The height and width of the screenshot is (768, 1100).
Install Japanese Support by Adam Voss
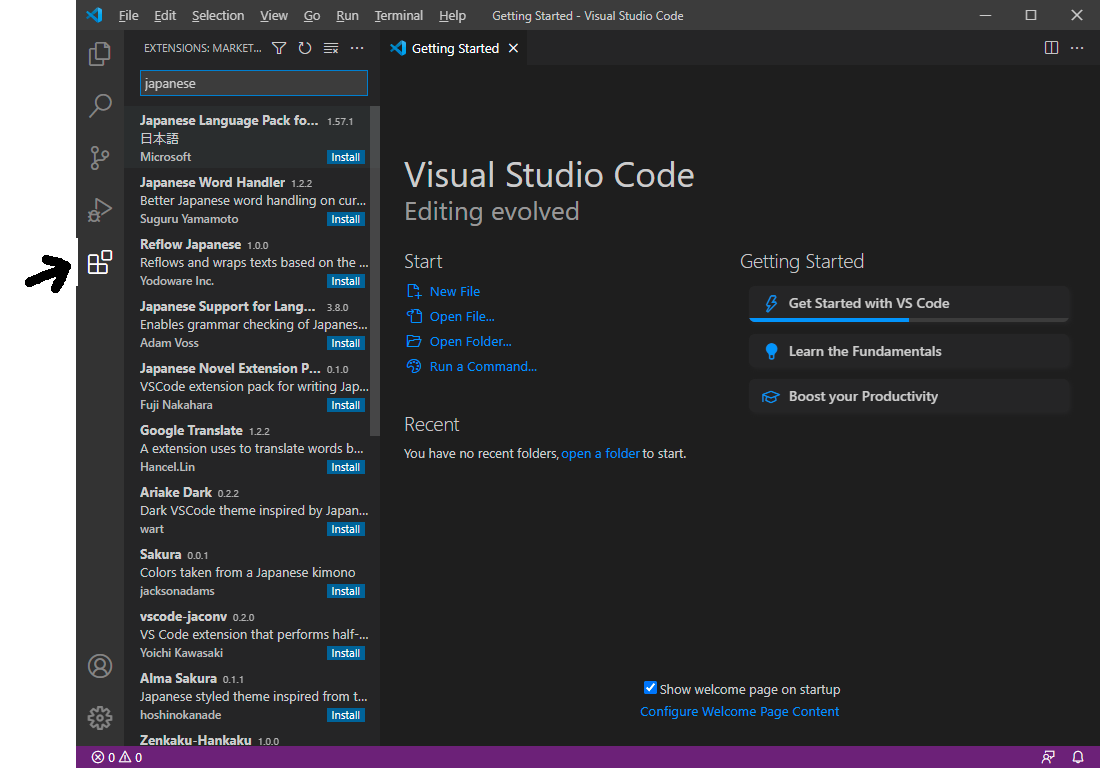pyautogui.click(x=345, y=343)
